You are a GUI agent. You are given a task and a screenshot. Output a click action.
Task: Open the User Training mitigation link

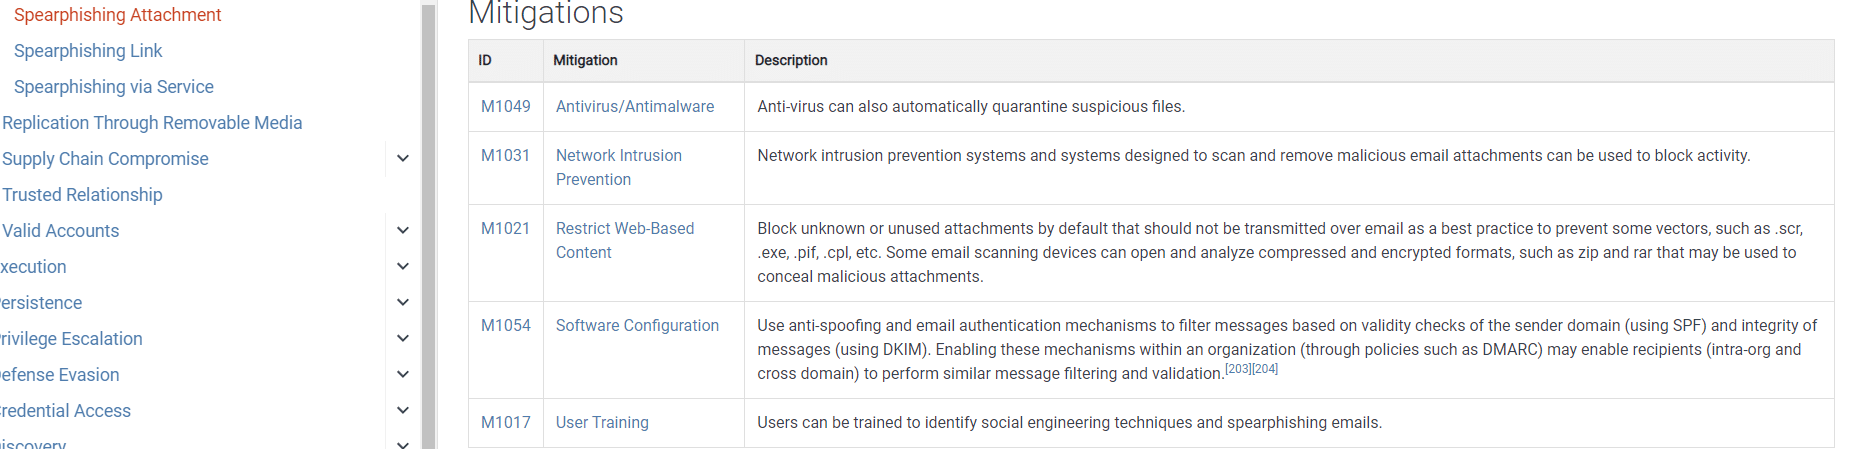pyautogui.click(x=602, y=422)
